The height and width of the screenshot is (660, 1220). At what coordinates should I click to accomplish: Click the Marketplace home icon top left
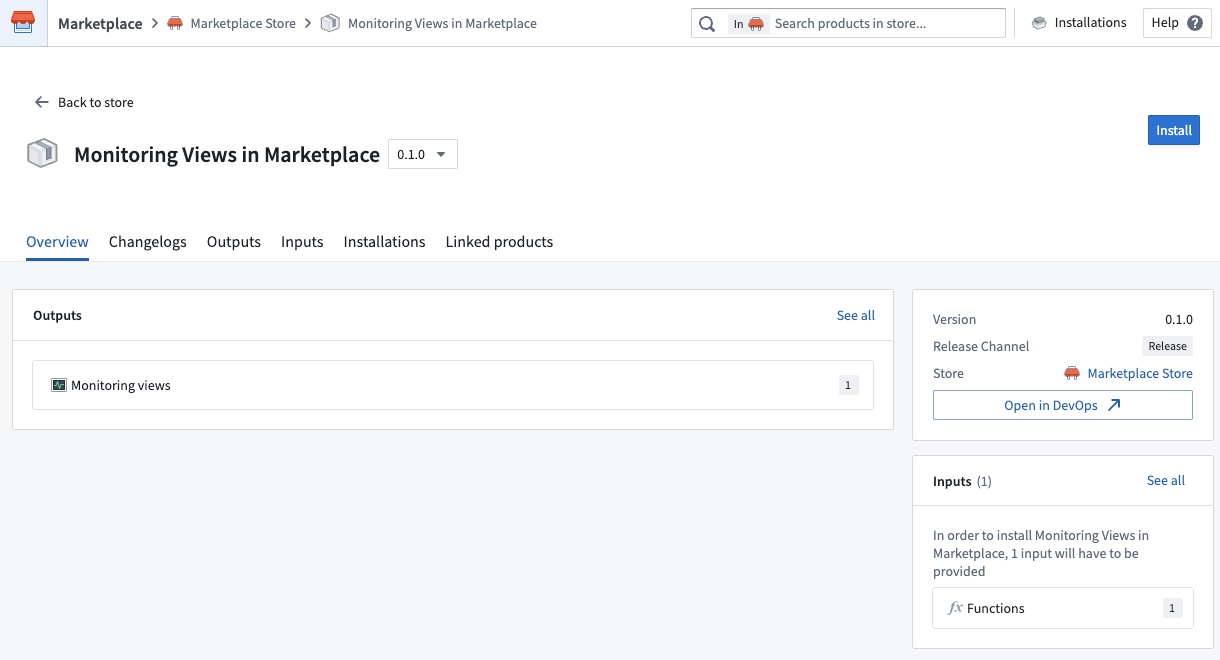[x=22, y=22]
